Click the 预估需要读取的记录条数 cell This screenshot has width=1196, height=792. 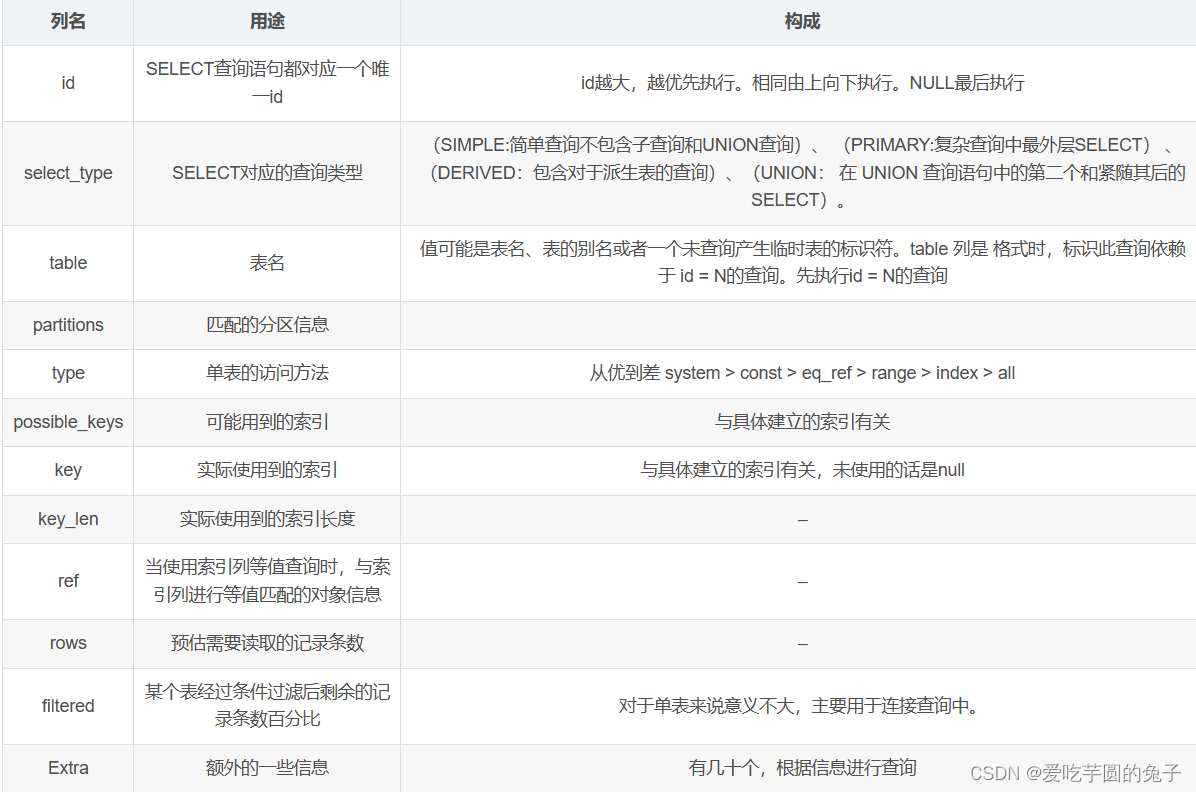[267, 643]
